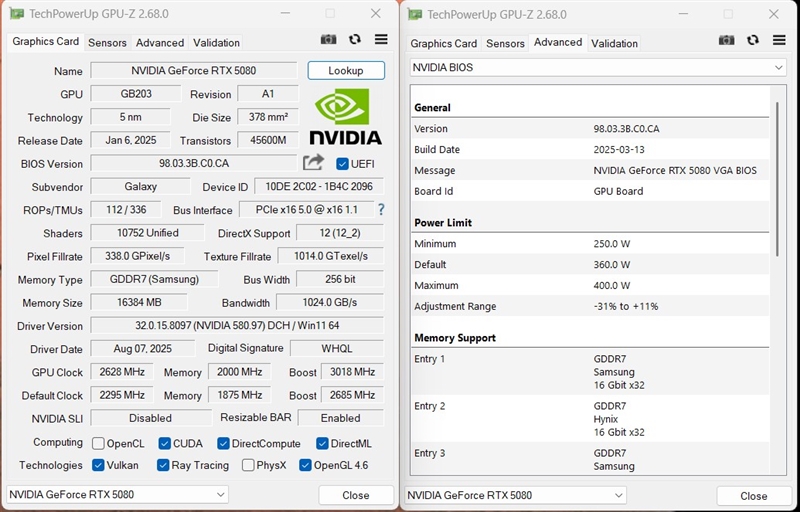Click Board Id value GPU Board
800x512 pixels.
point(618,191)
